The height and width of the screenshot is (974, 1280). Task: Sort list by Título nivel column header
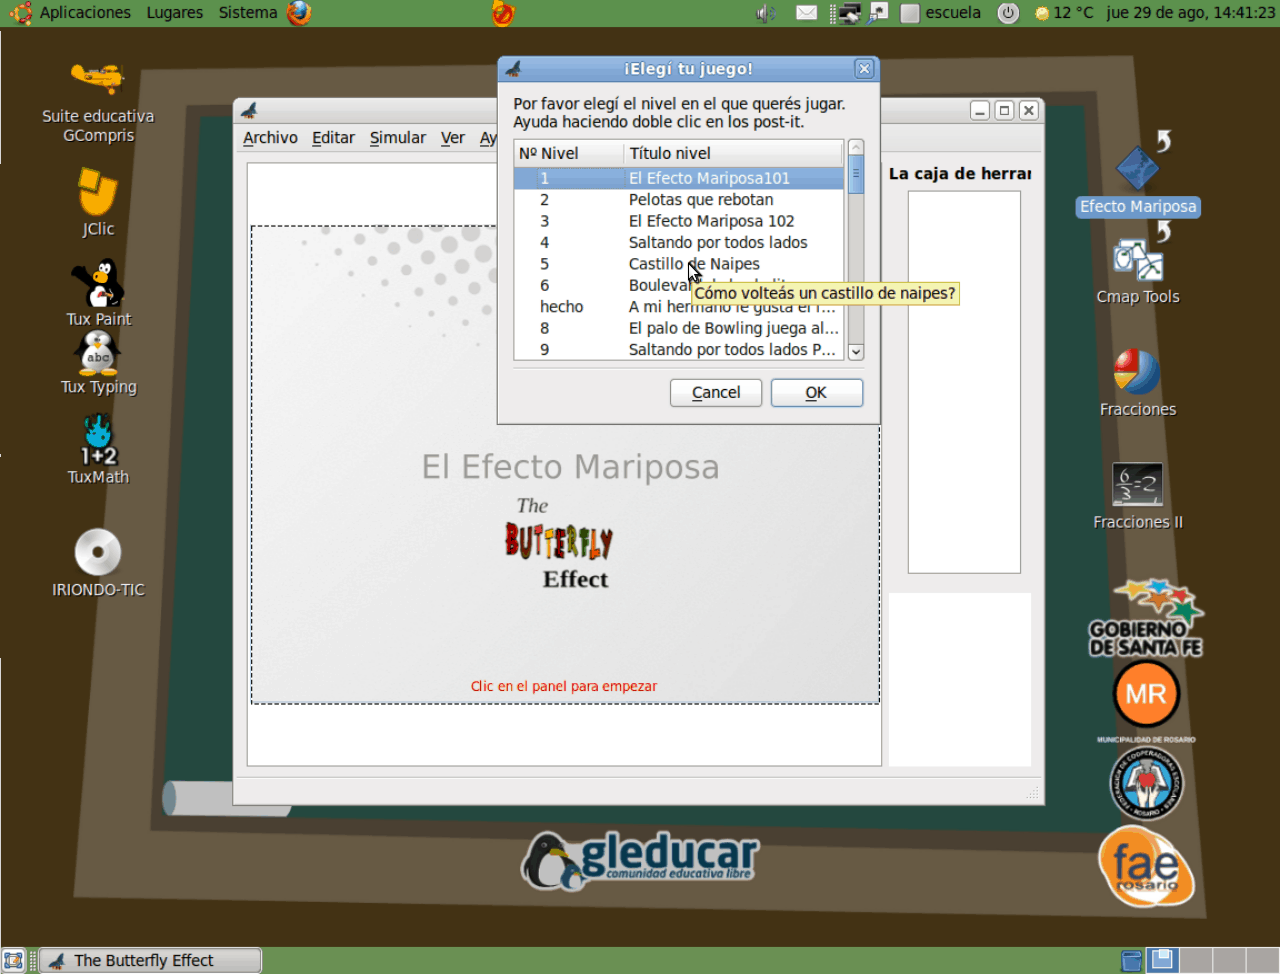[x=732, y=153]
